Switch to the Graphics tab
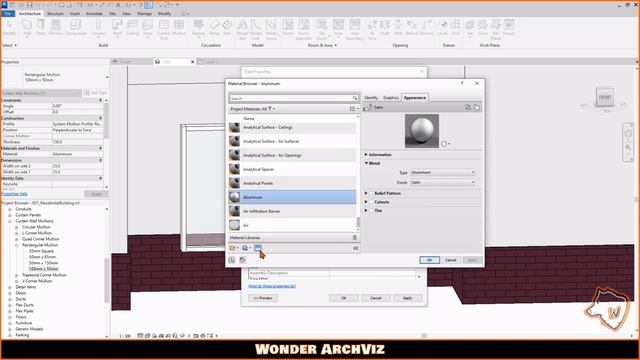Image resolution: width=640 pixels, height=360 pixels. 391,98
